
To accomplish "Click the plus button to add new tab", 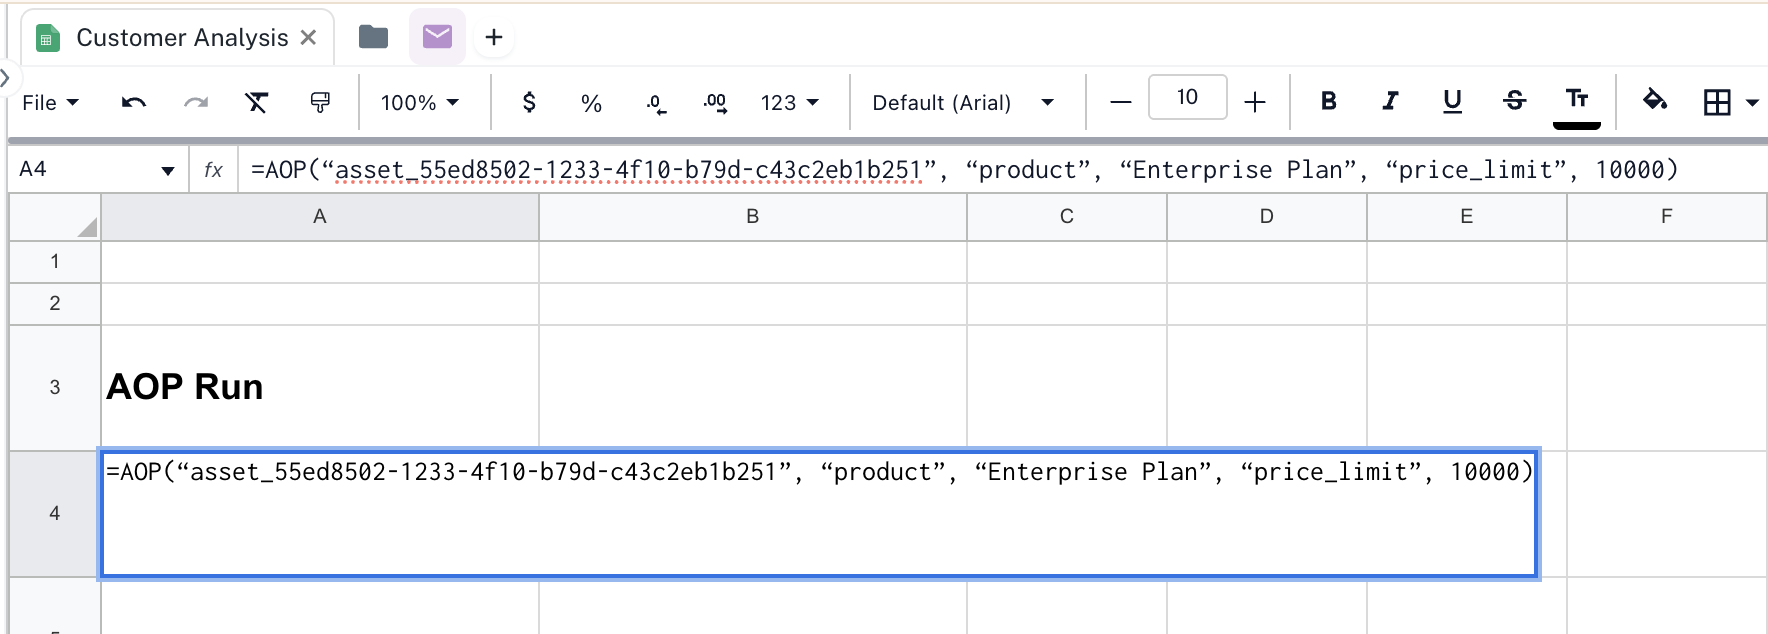I will (x=493, y=38).
